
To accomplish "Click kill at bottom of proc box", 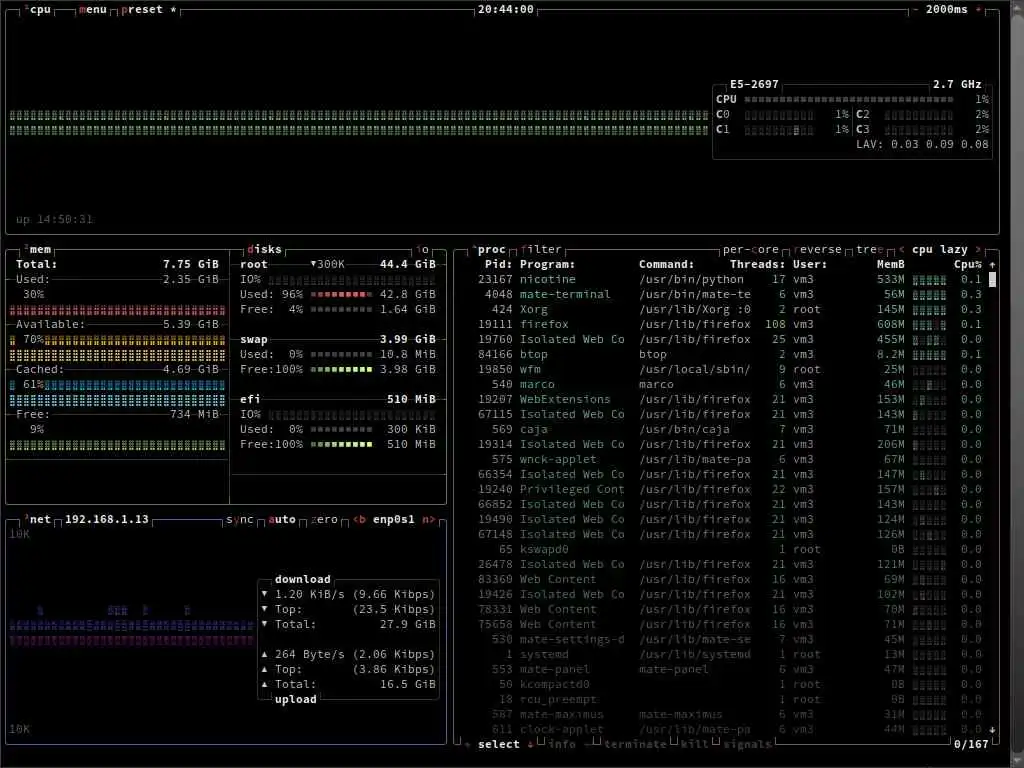I will pos(694,744).
